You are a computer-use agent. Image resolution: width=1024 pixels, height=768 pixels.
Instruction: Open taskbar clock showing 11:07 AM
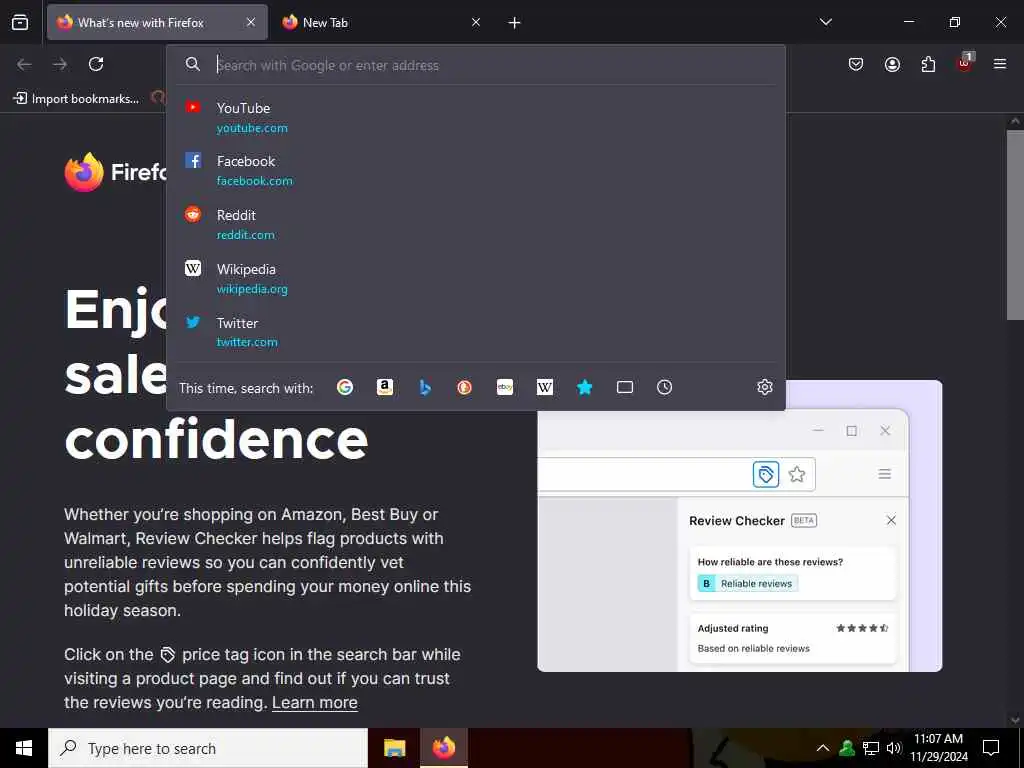pos(938,748)
